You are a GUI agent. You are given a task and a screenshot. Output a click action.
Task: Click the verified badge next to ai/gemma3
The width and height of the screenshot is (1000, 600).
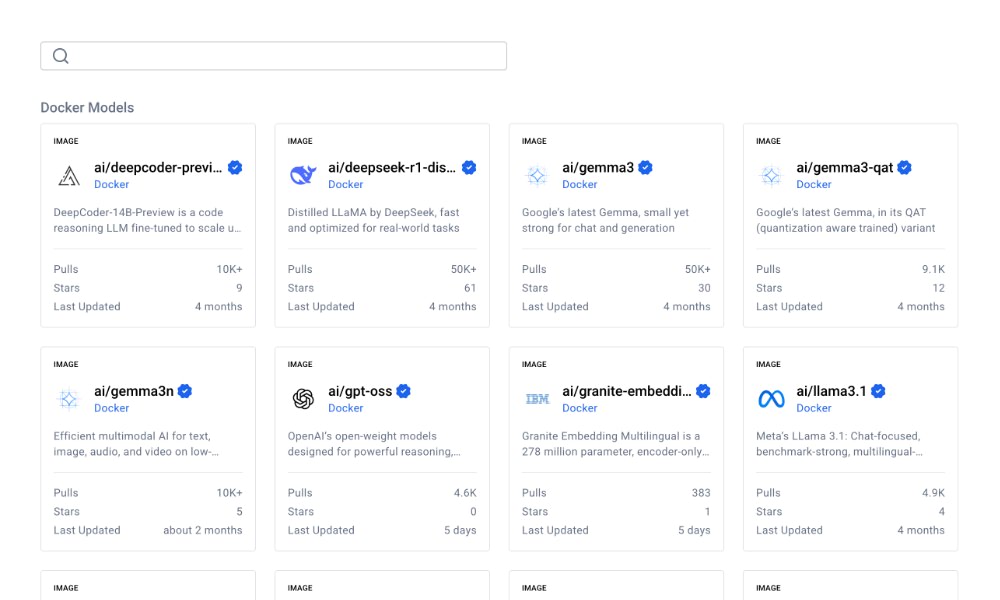coord(645,167)
